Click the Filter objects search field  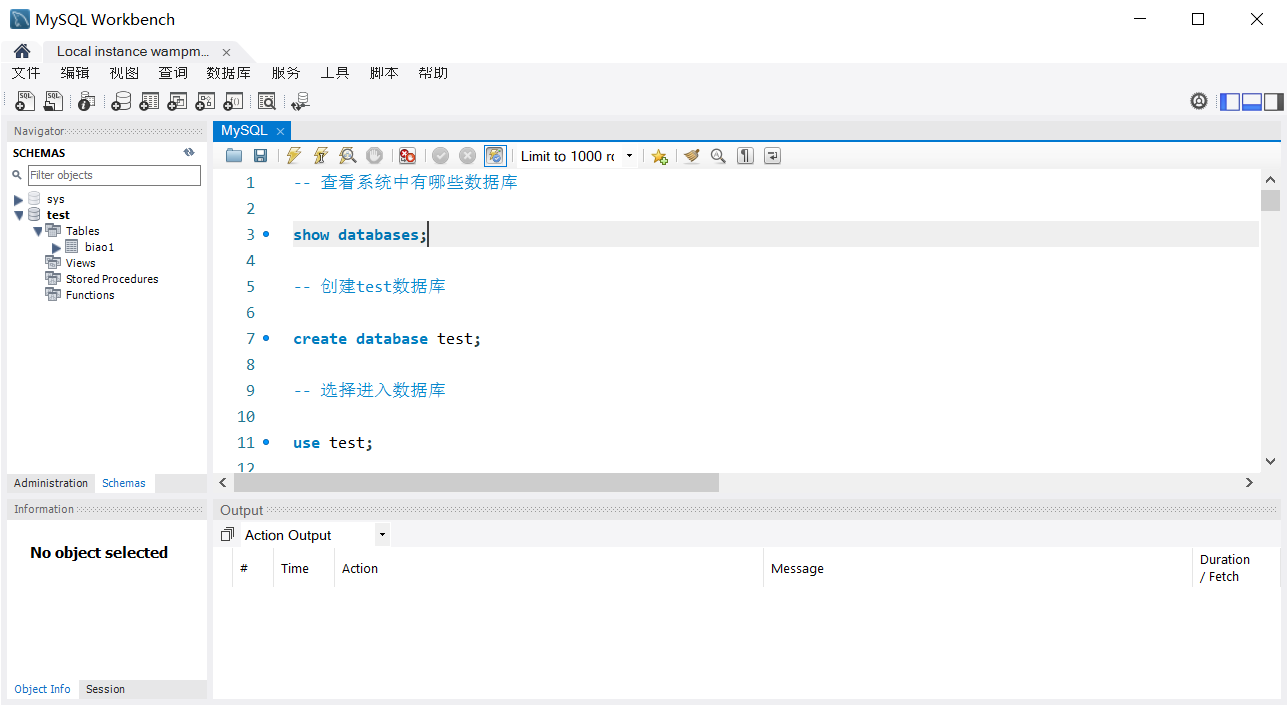[x=114, y=175]
